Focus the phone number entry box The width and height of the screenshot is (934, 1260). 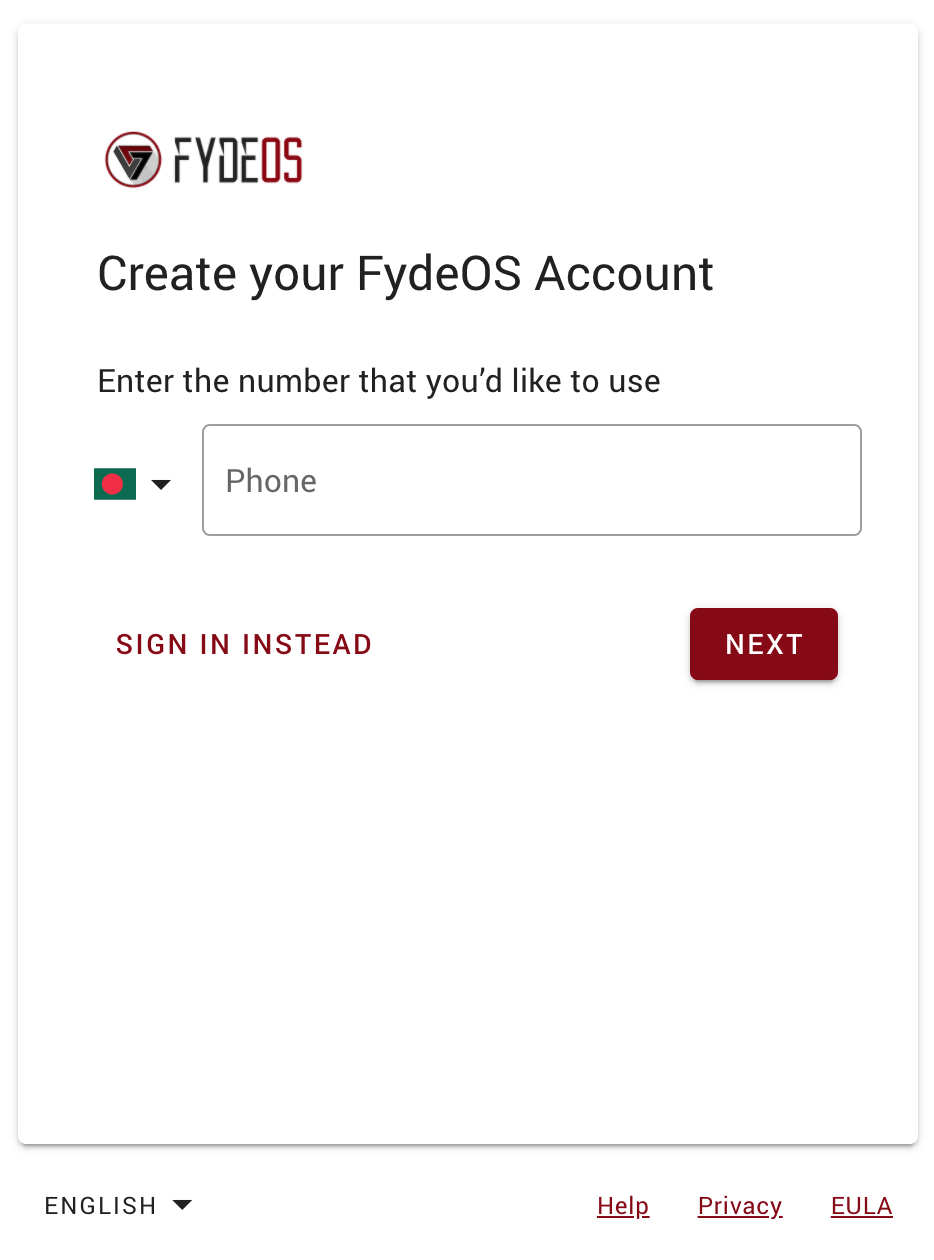tap(531, 480)
